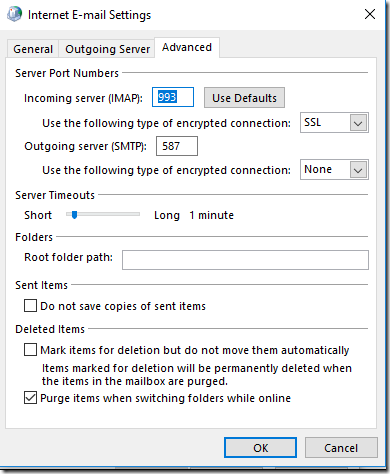Click the Cancel button
The image size is (390, 474).
(x=341, y=448)
